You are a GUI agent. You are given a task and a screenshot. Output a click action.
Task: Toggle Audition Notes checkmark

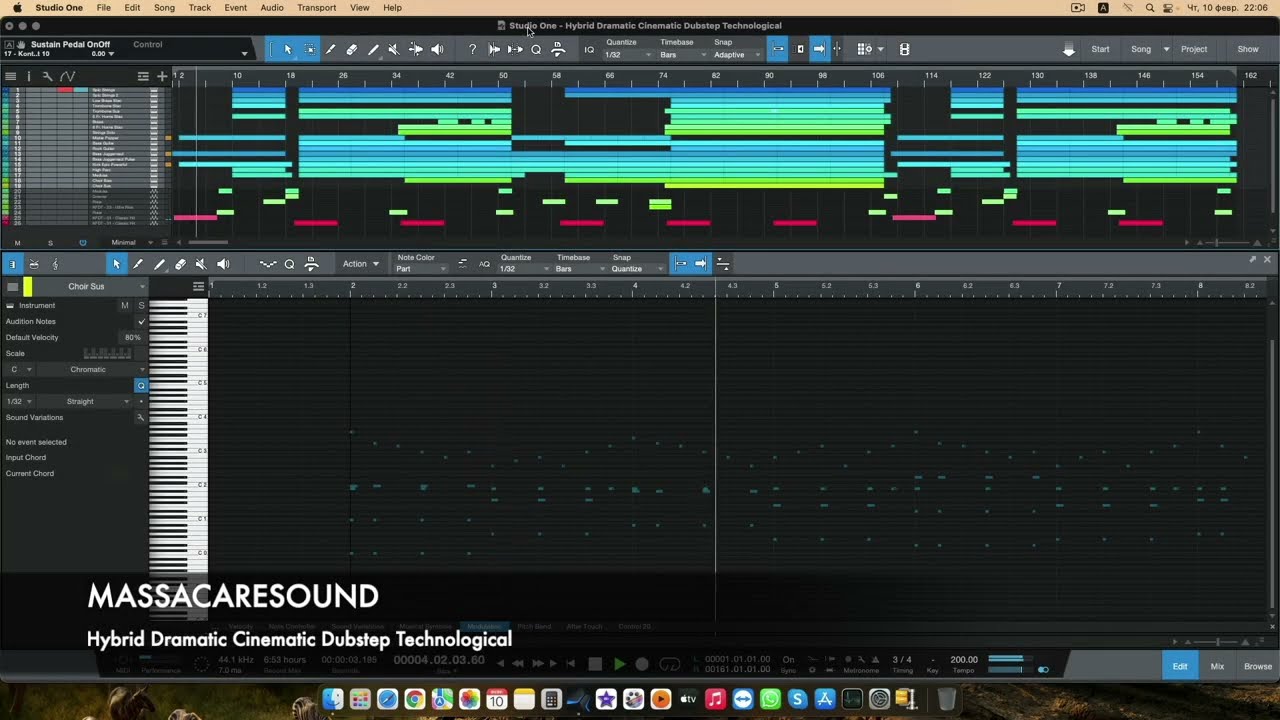141,322
